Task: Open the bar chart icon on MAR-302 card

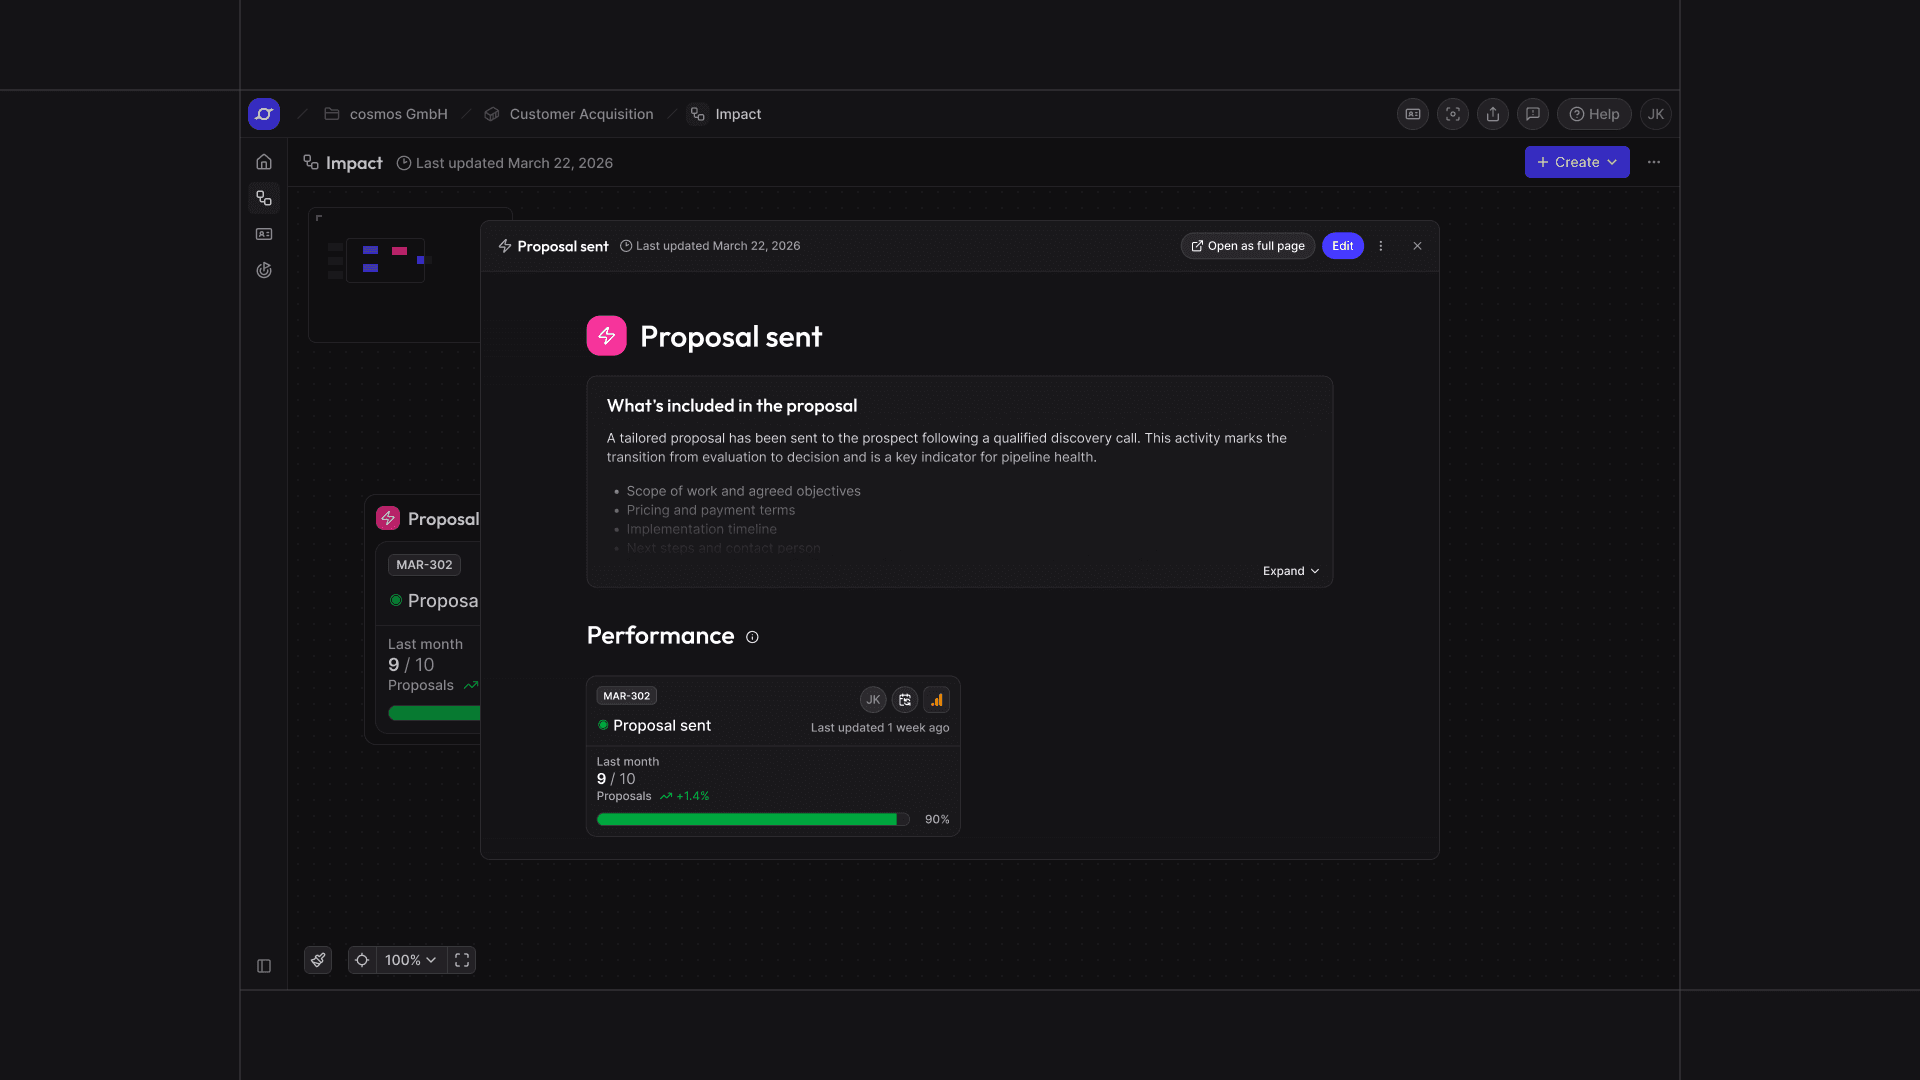Action: pos(937,700)
